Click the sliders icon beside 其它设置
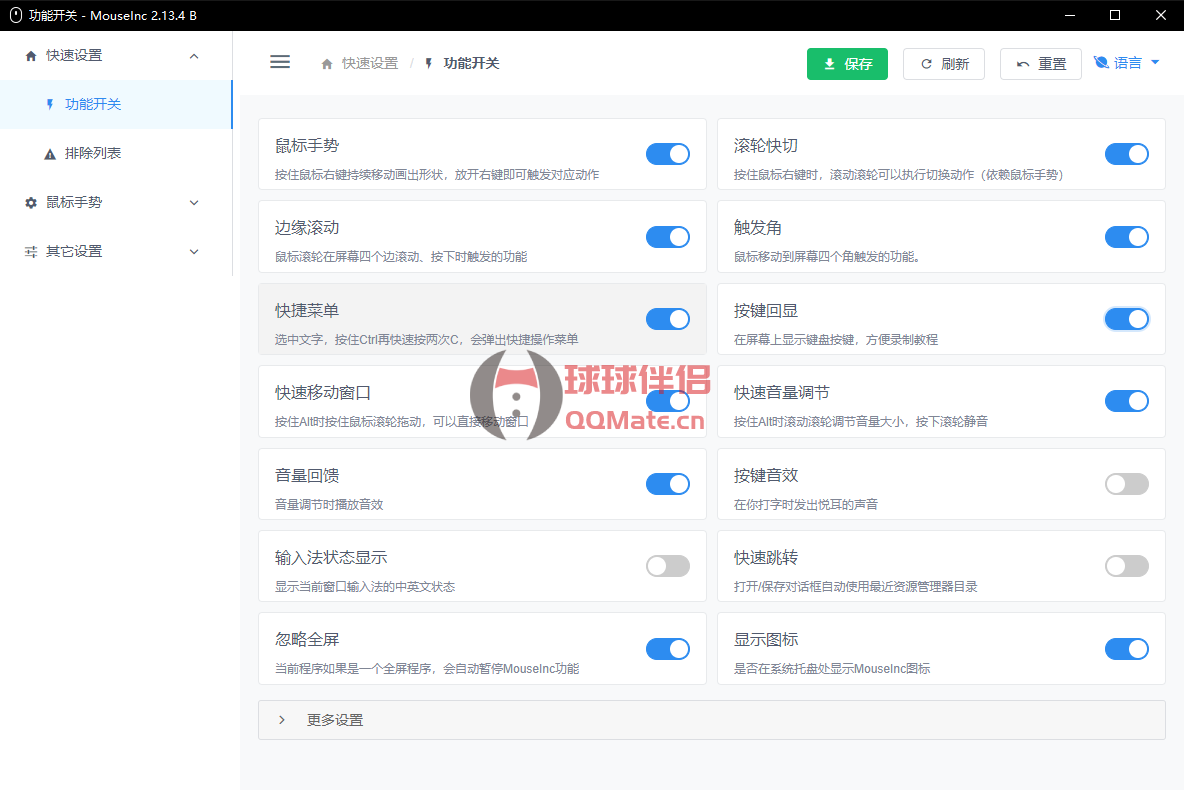This screenshot has width=1184, height=790. pyautogui.click(x=31, y=252)
